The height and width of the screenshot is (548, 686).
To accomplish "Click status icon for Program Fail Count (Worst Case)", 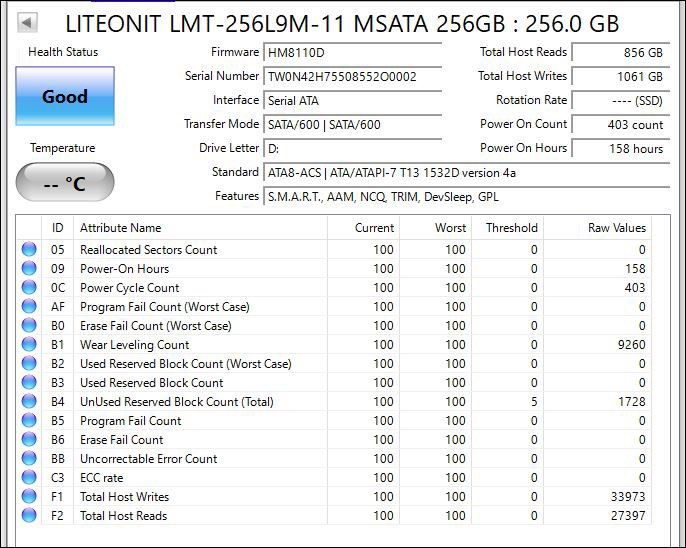I will [29, 307].
